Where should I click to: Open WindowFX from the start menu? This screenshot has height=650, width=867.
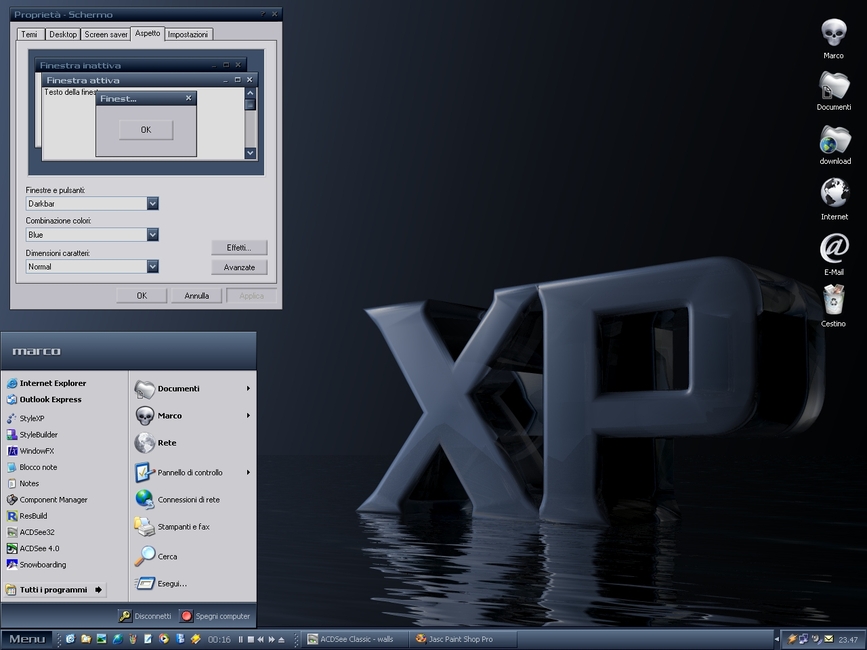[x=30, y=451]
